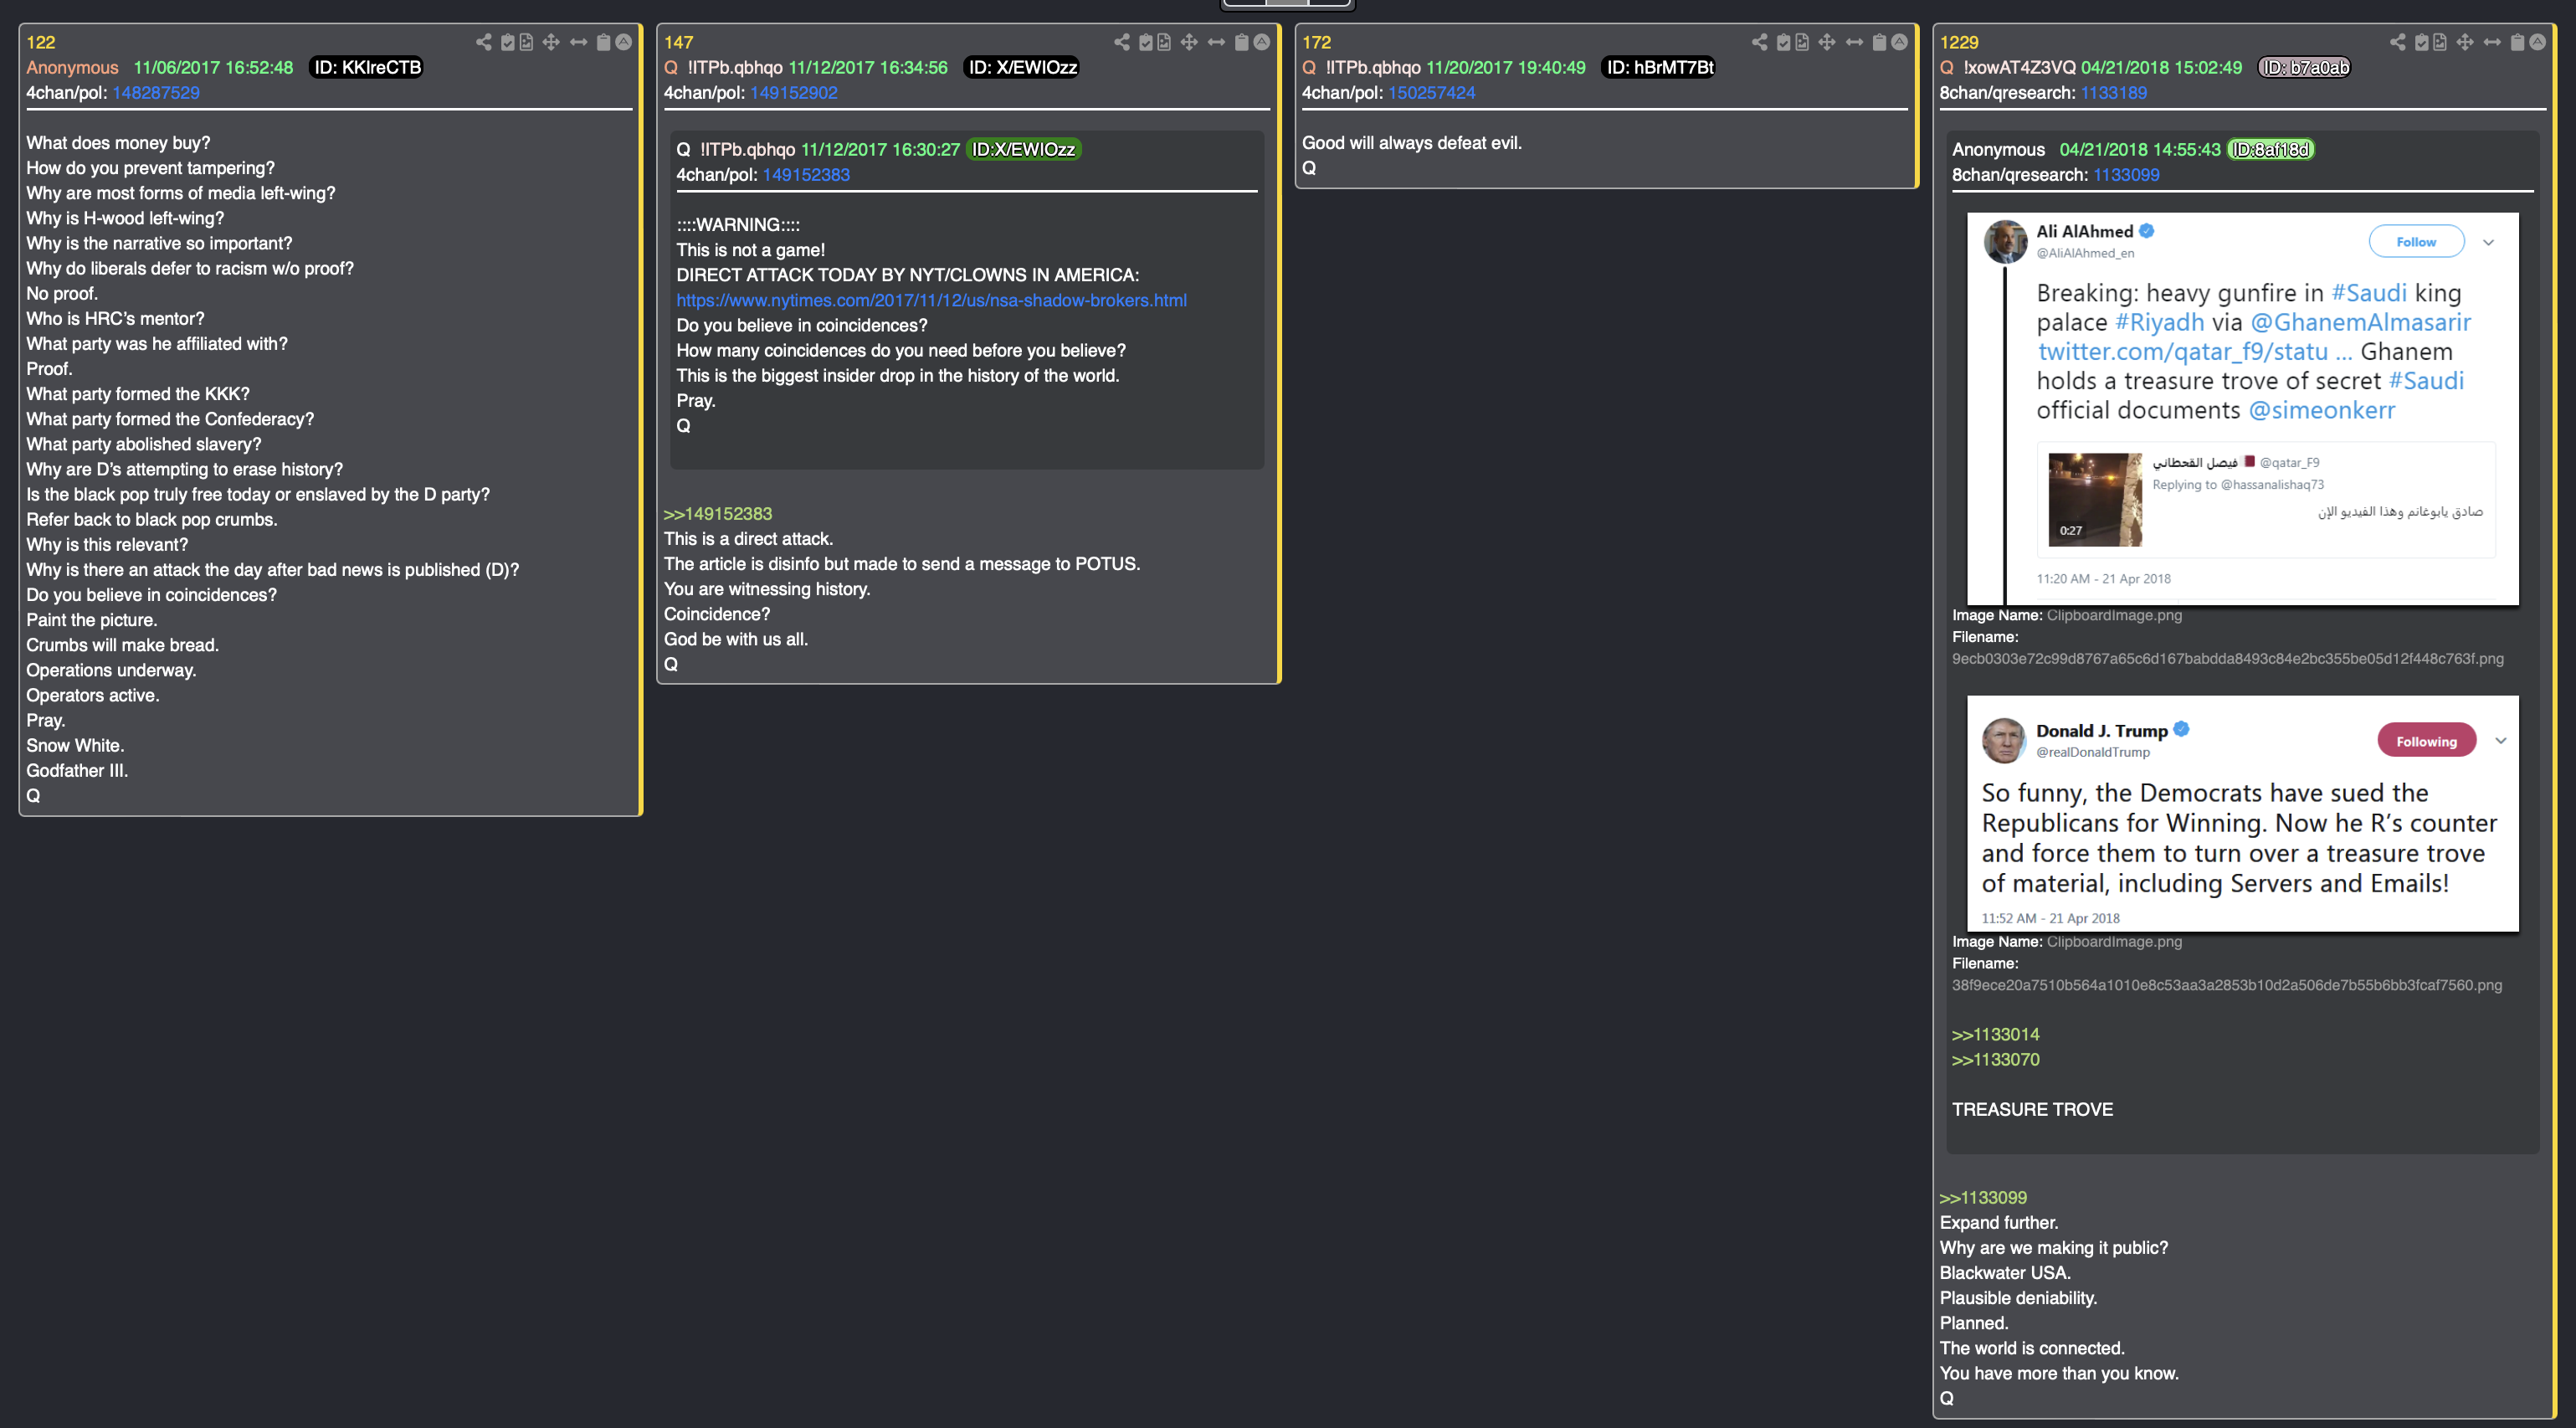Click the circled-A icon on post 1229
The height and width of the screenshot is (1428, 2576).
pyautogui.click(x=2537, y=42)
